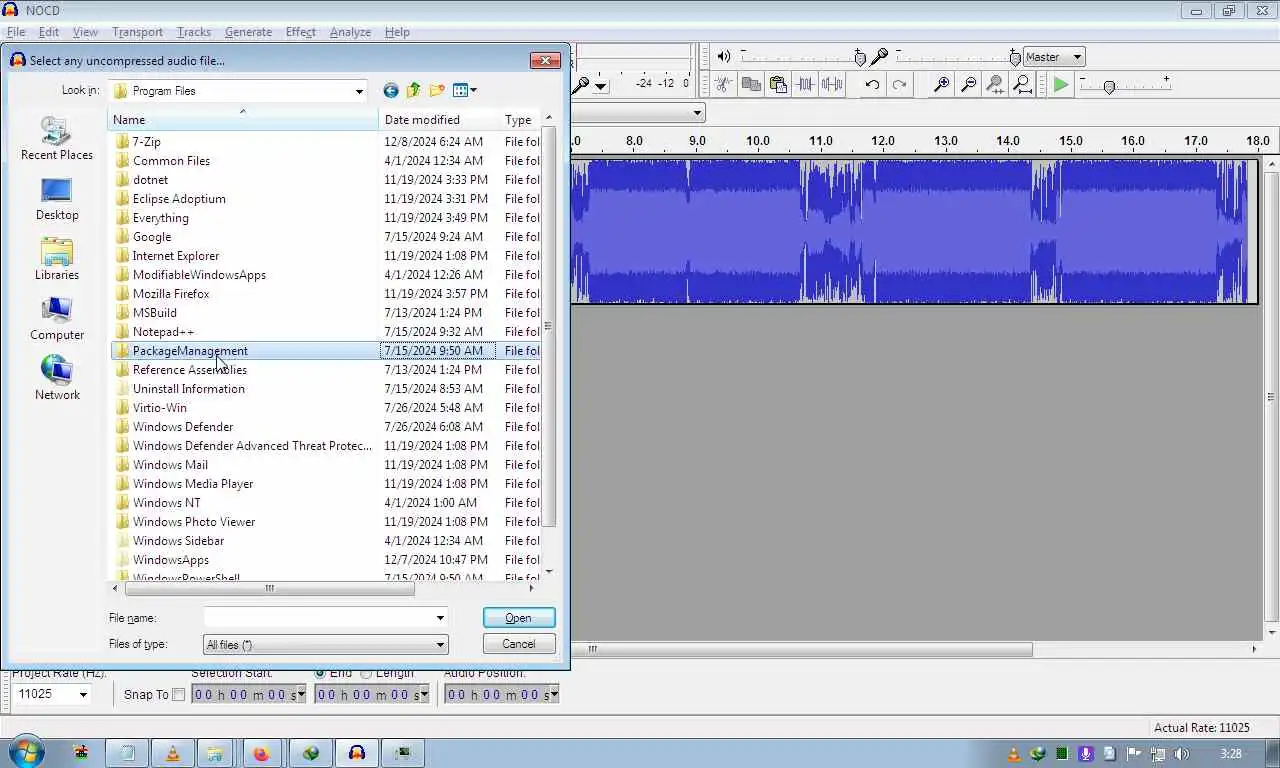Screen dimensions: 1280x768
Task: Adjust the input volume slider handle
Action: point(1015,58)
